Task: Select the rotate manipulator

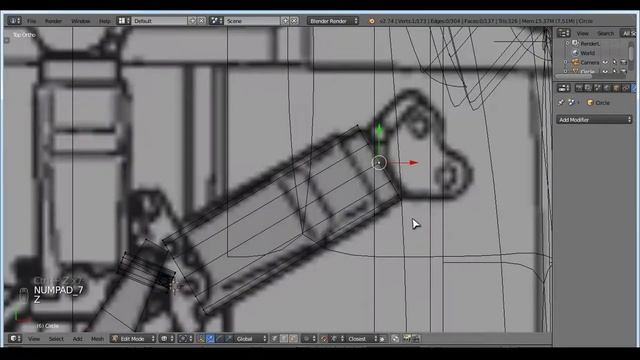Action: point(220,339)
